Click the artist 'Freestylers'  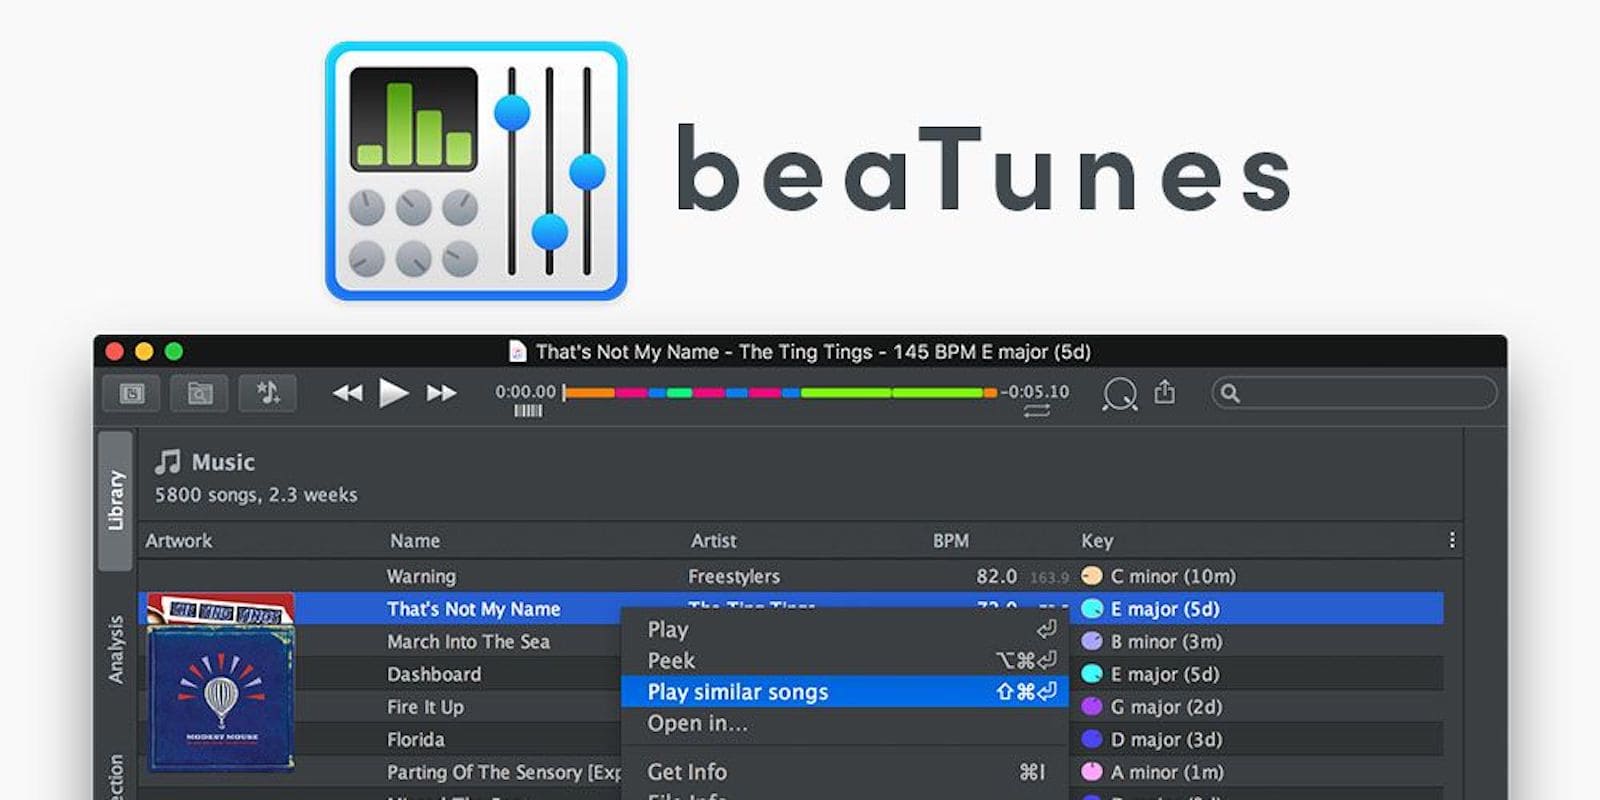(x=734, y=577)
